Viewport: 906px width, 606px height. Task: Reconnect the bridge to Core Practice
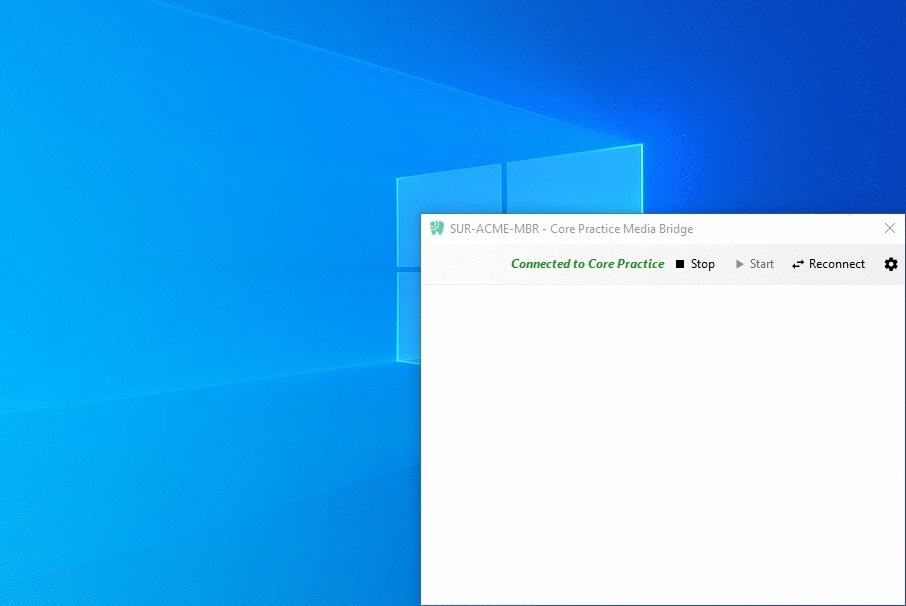click(x=829, y=264)
